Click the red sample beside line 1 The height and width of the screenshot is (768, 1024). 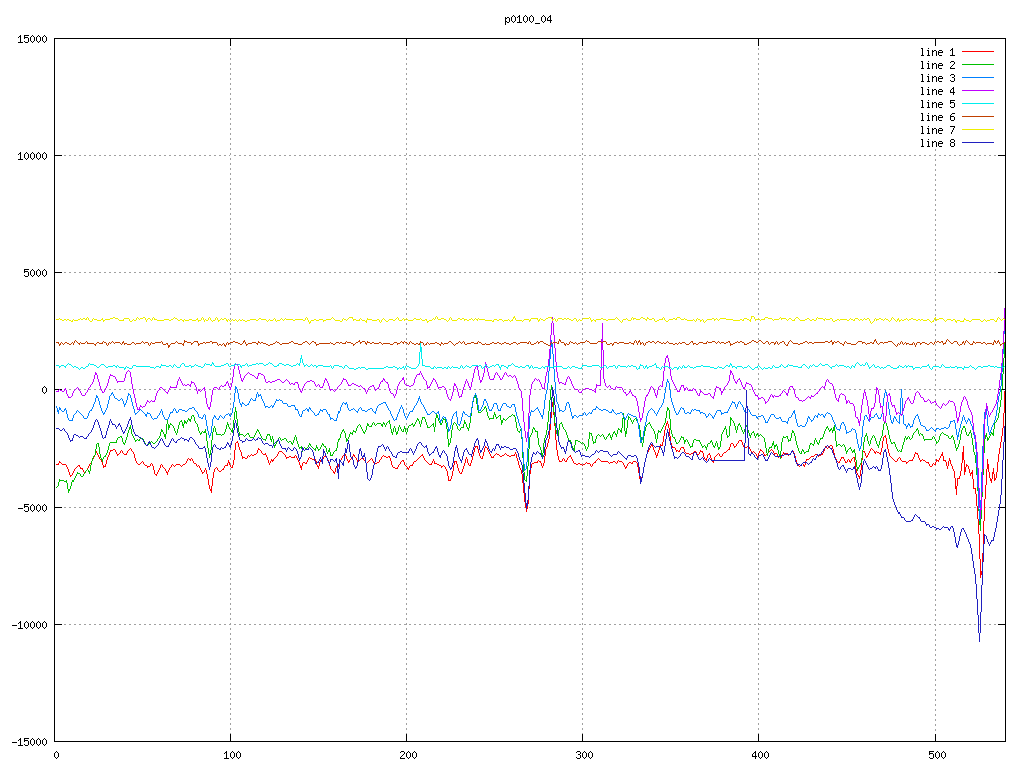click(x=978, y=52)
